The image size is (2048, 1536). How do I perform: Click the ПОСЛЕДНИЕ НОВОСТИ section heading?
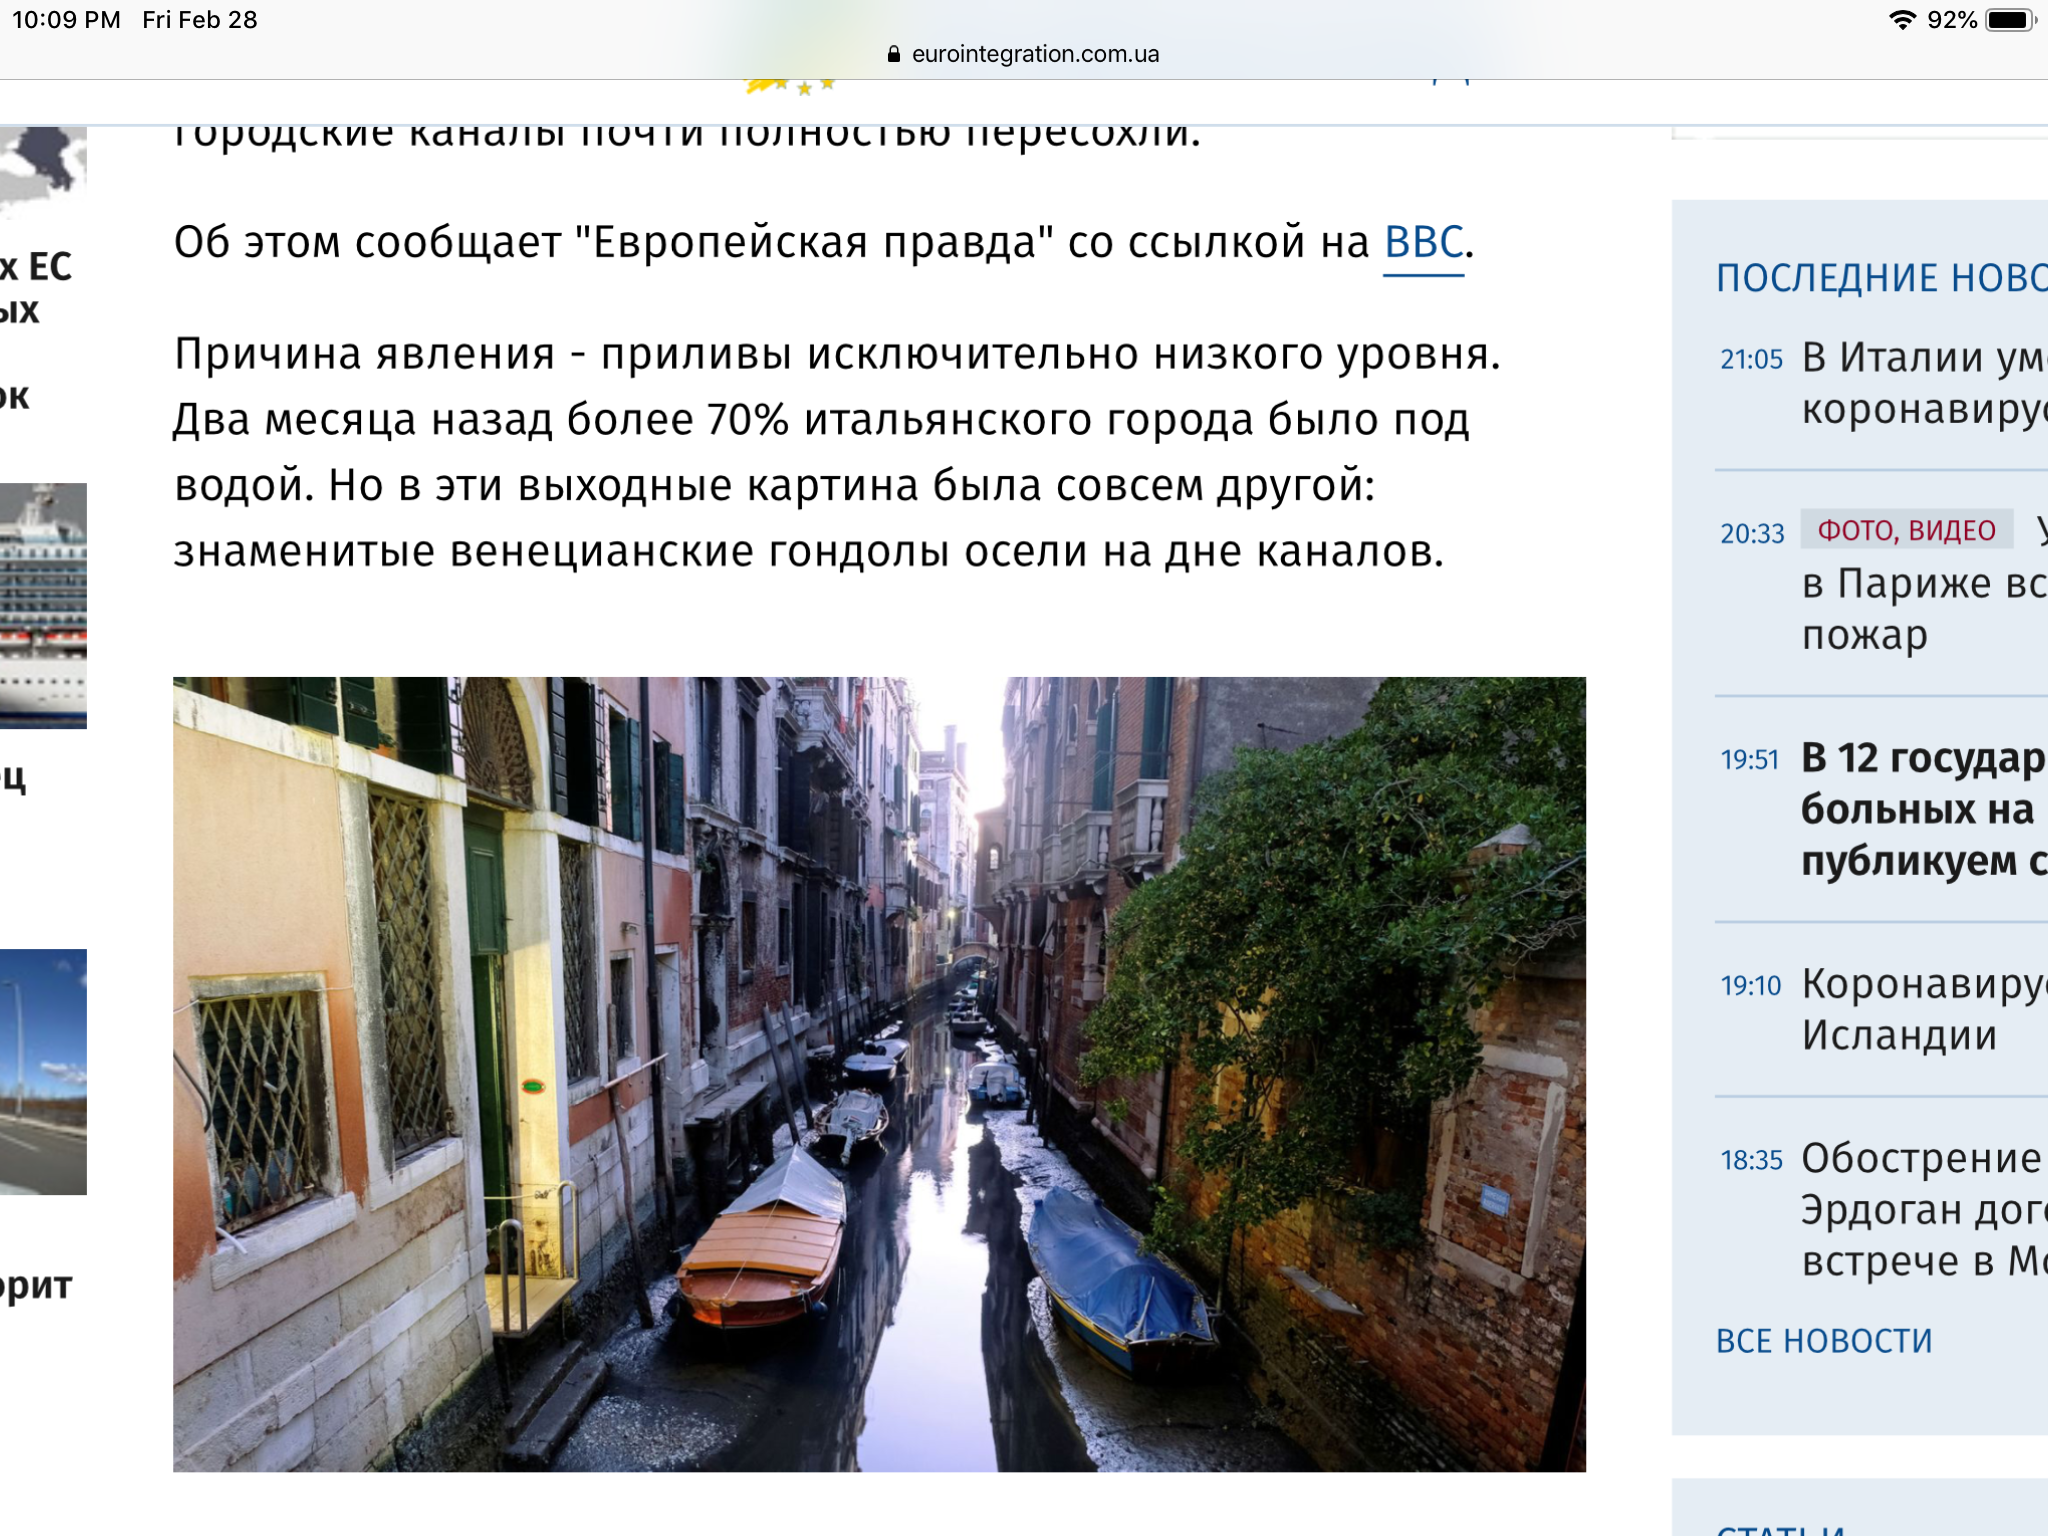[x=1880, y=278]
